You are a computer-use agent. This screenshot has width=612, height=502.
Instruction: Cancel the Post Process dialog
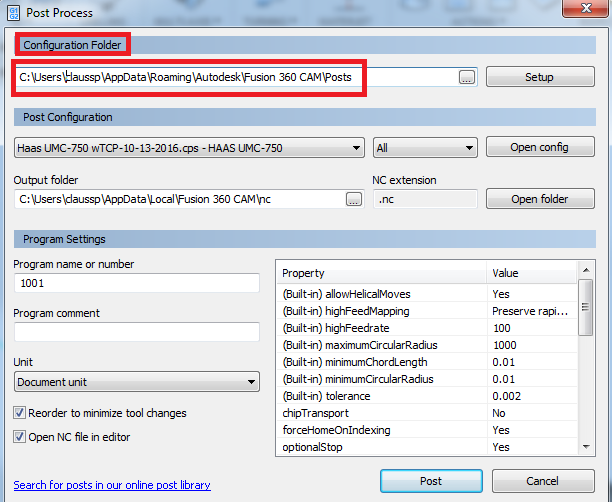(543, 481)
